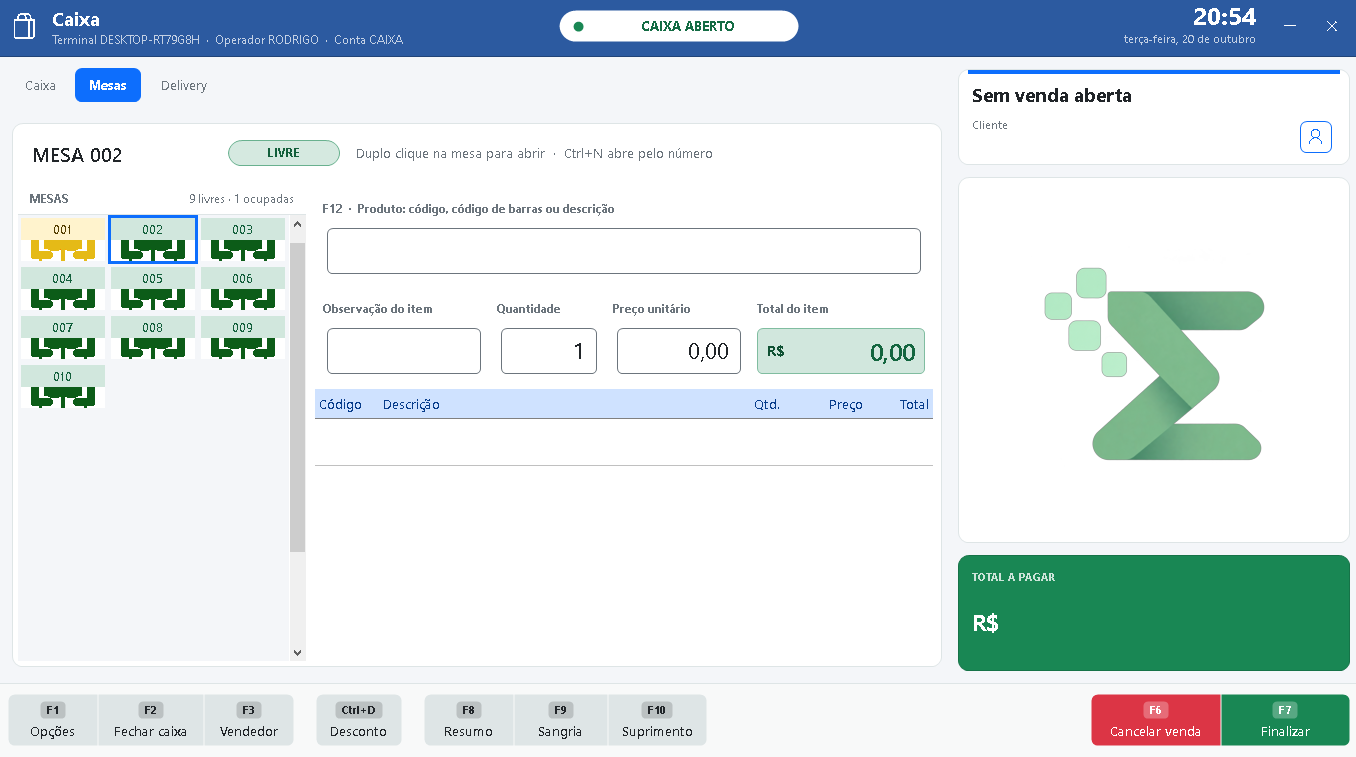The image size is (1356, 757).
Task: Select table 009 icon
Action: coord(243,338)
